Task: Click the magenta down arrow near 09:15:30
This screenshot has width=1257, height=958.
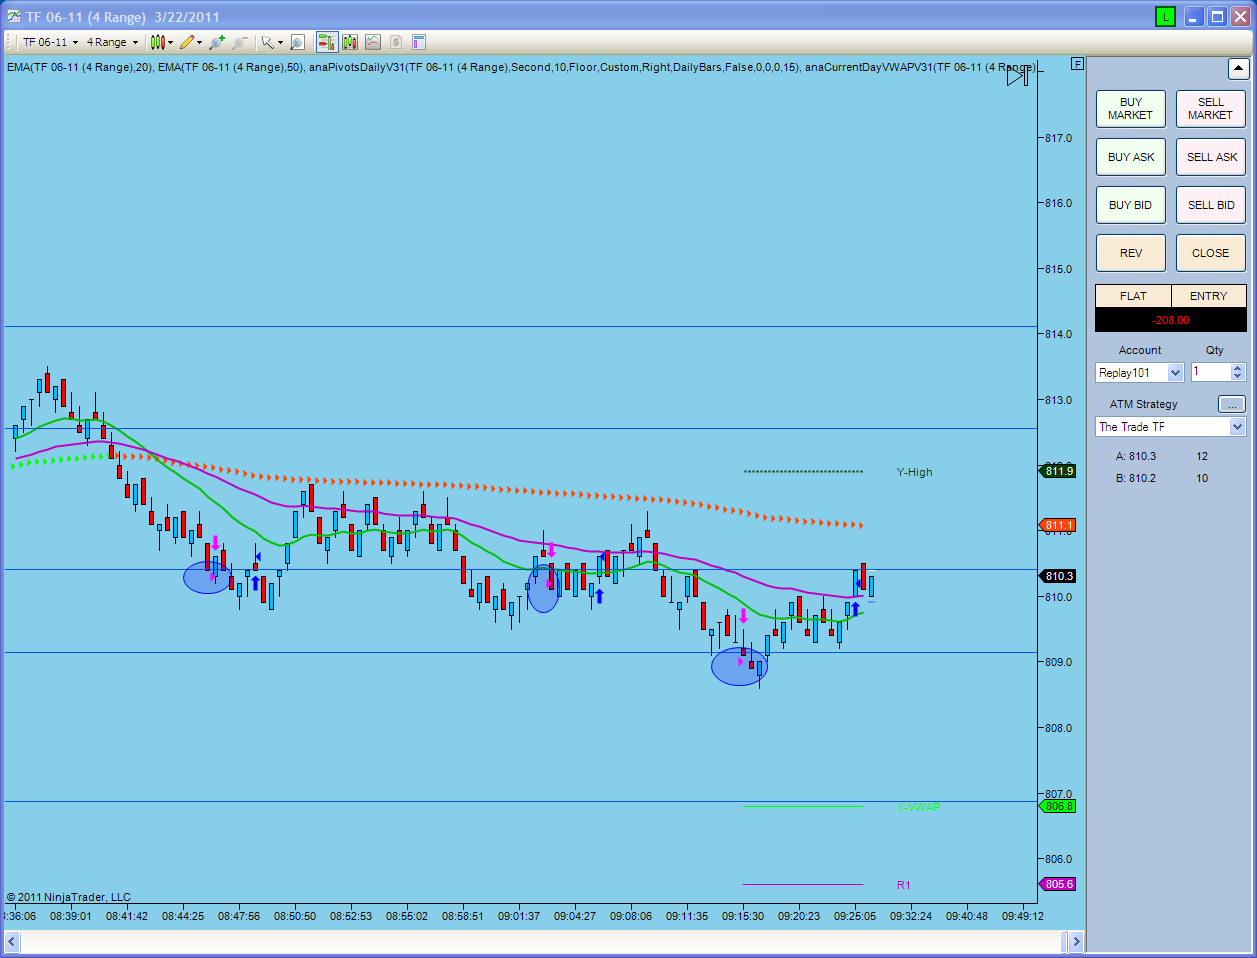Action: (743, 616)
